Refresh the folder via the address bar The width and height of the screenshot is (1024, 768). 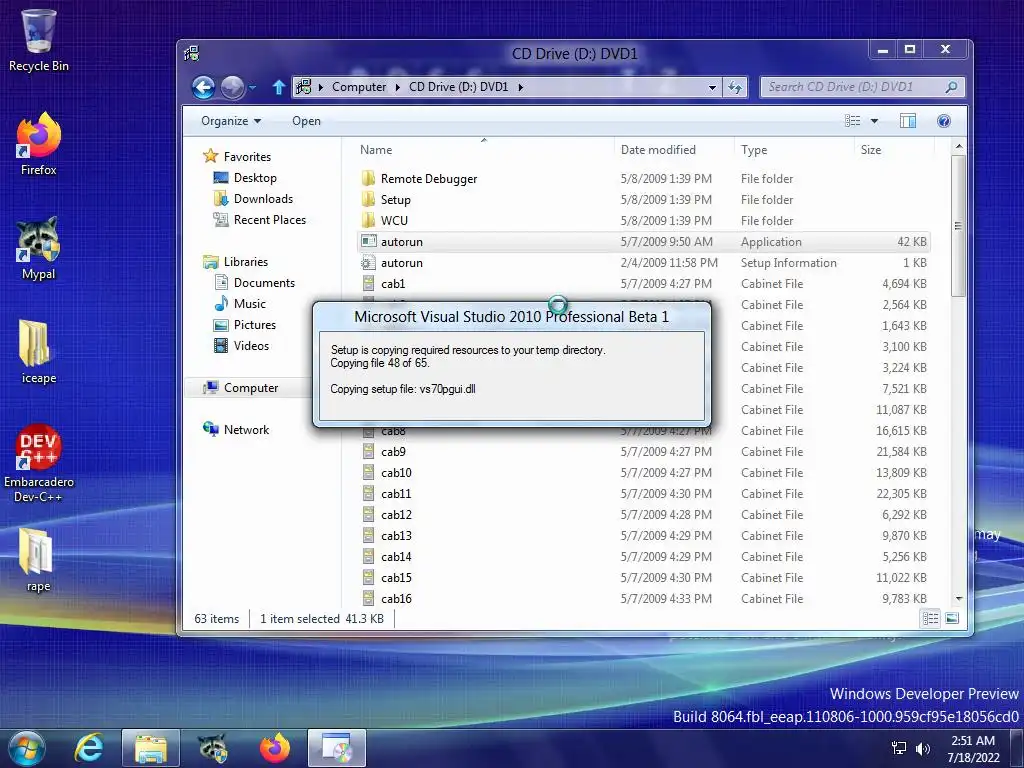[735, 87]
